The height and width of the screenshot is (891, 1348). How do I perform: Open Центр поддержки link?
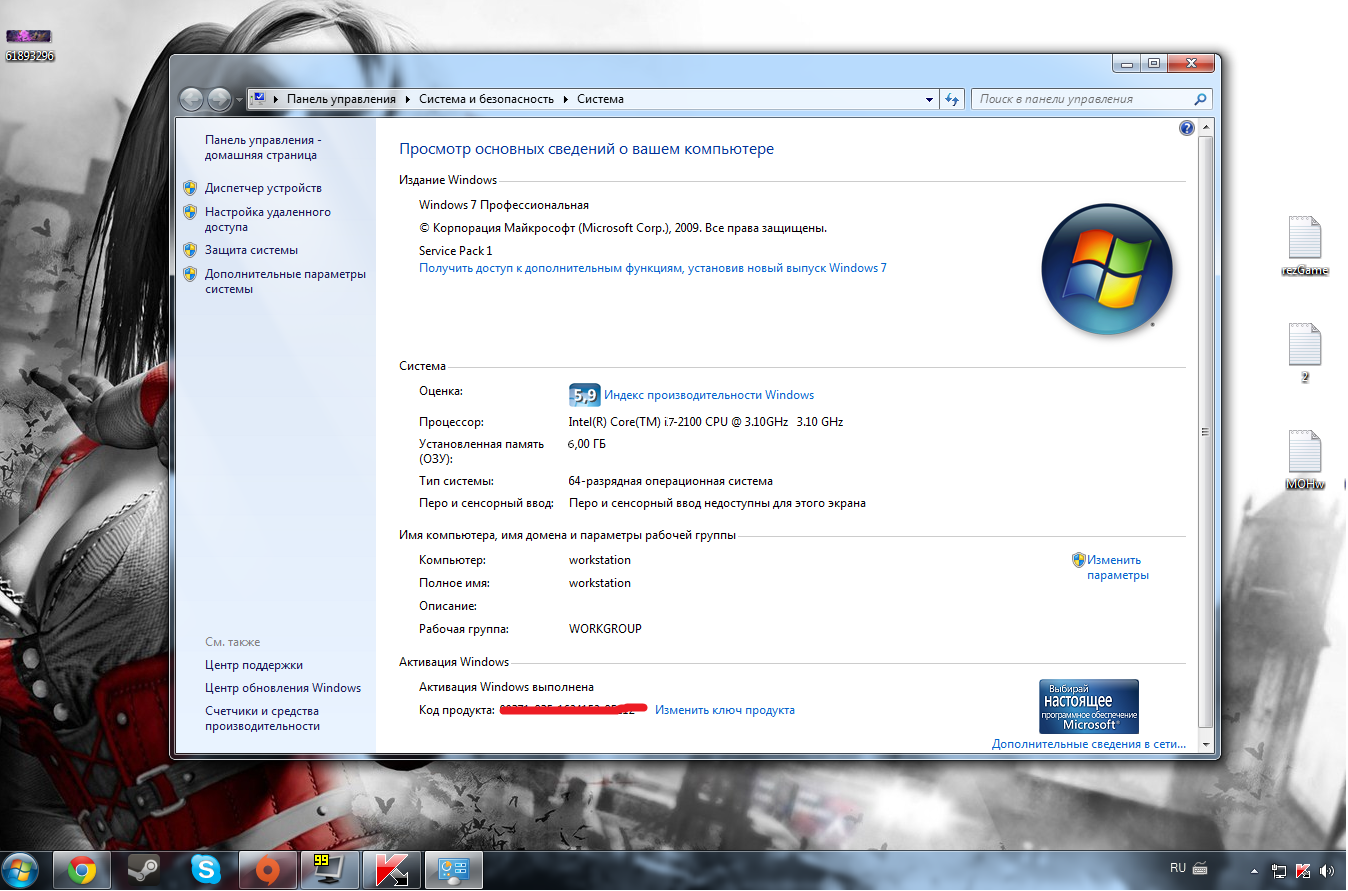254,665
